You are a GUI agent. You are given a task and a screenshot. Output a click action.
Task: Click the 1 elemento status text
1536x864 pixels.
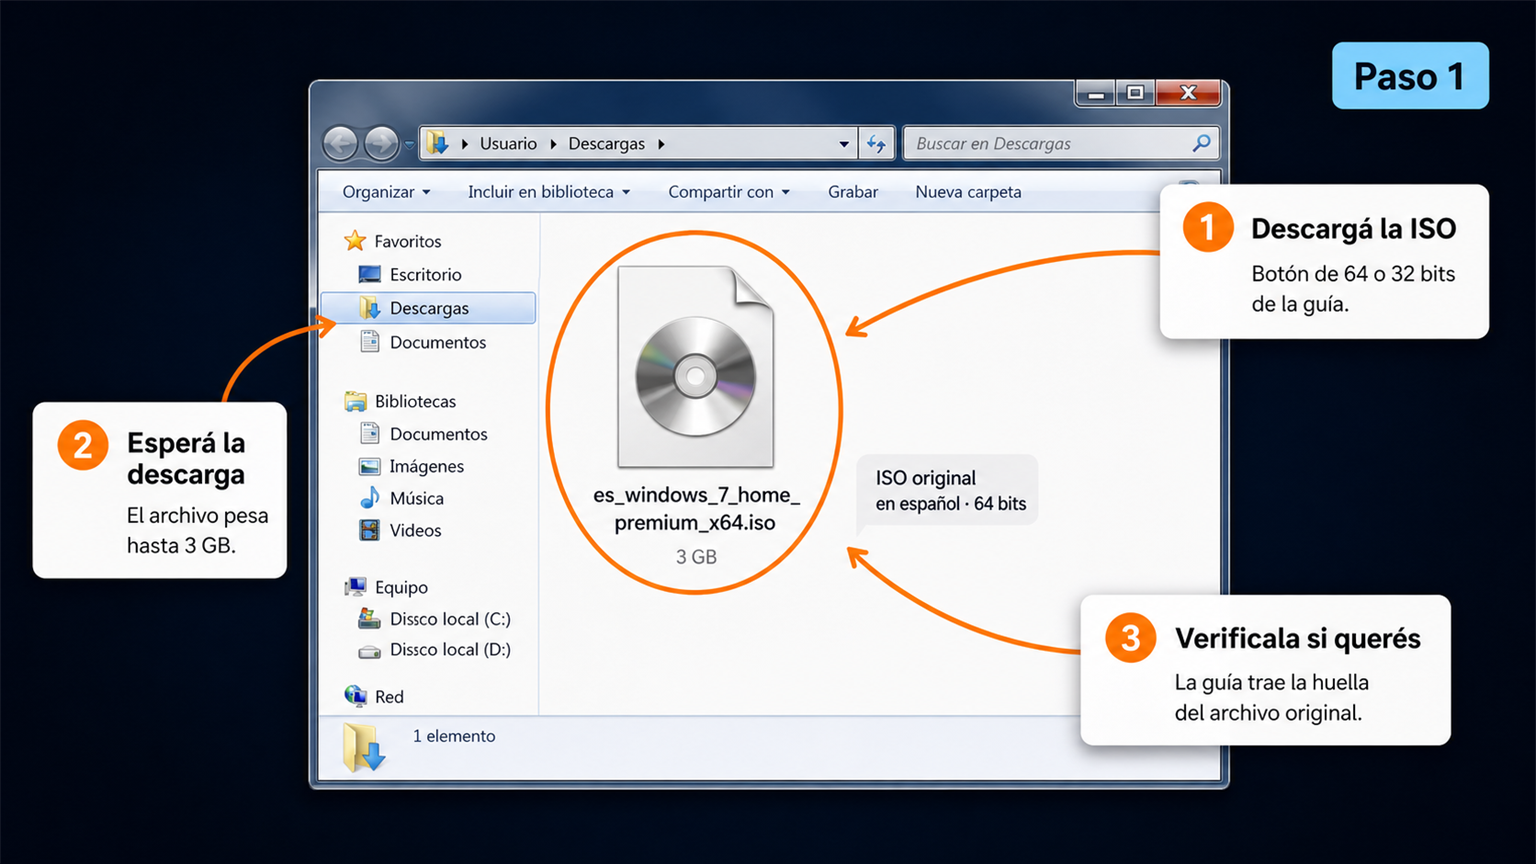[x=454, y=736]
